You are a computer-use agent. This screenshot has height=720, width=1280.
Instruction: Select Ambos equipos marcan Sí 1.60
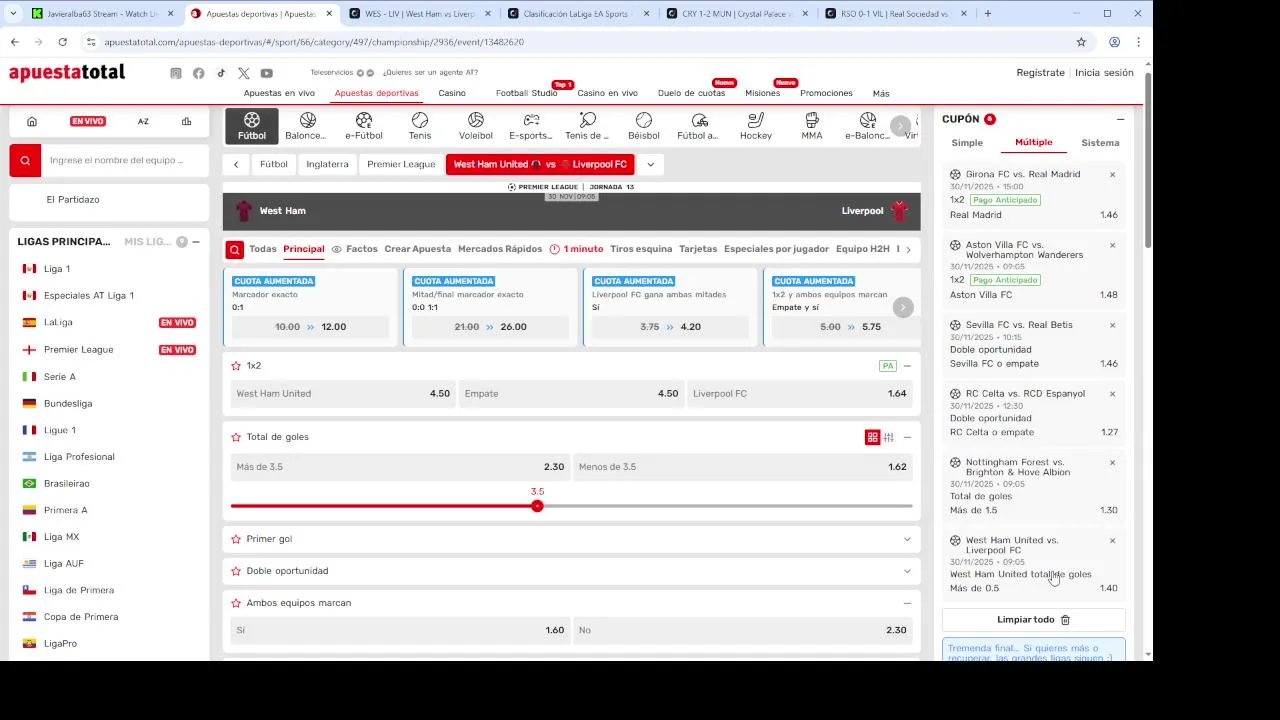click(400, 631)
